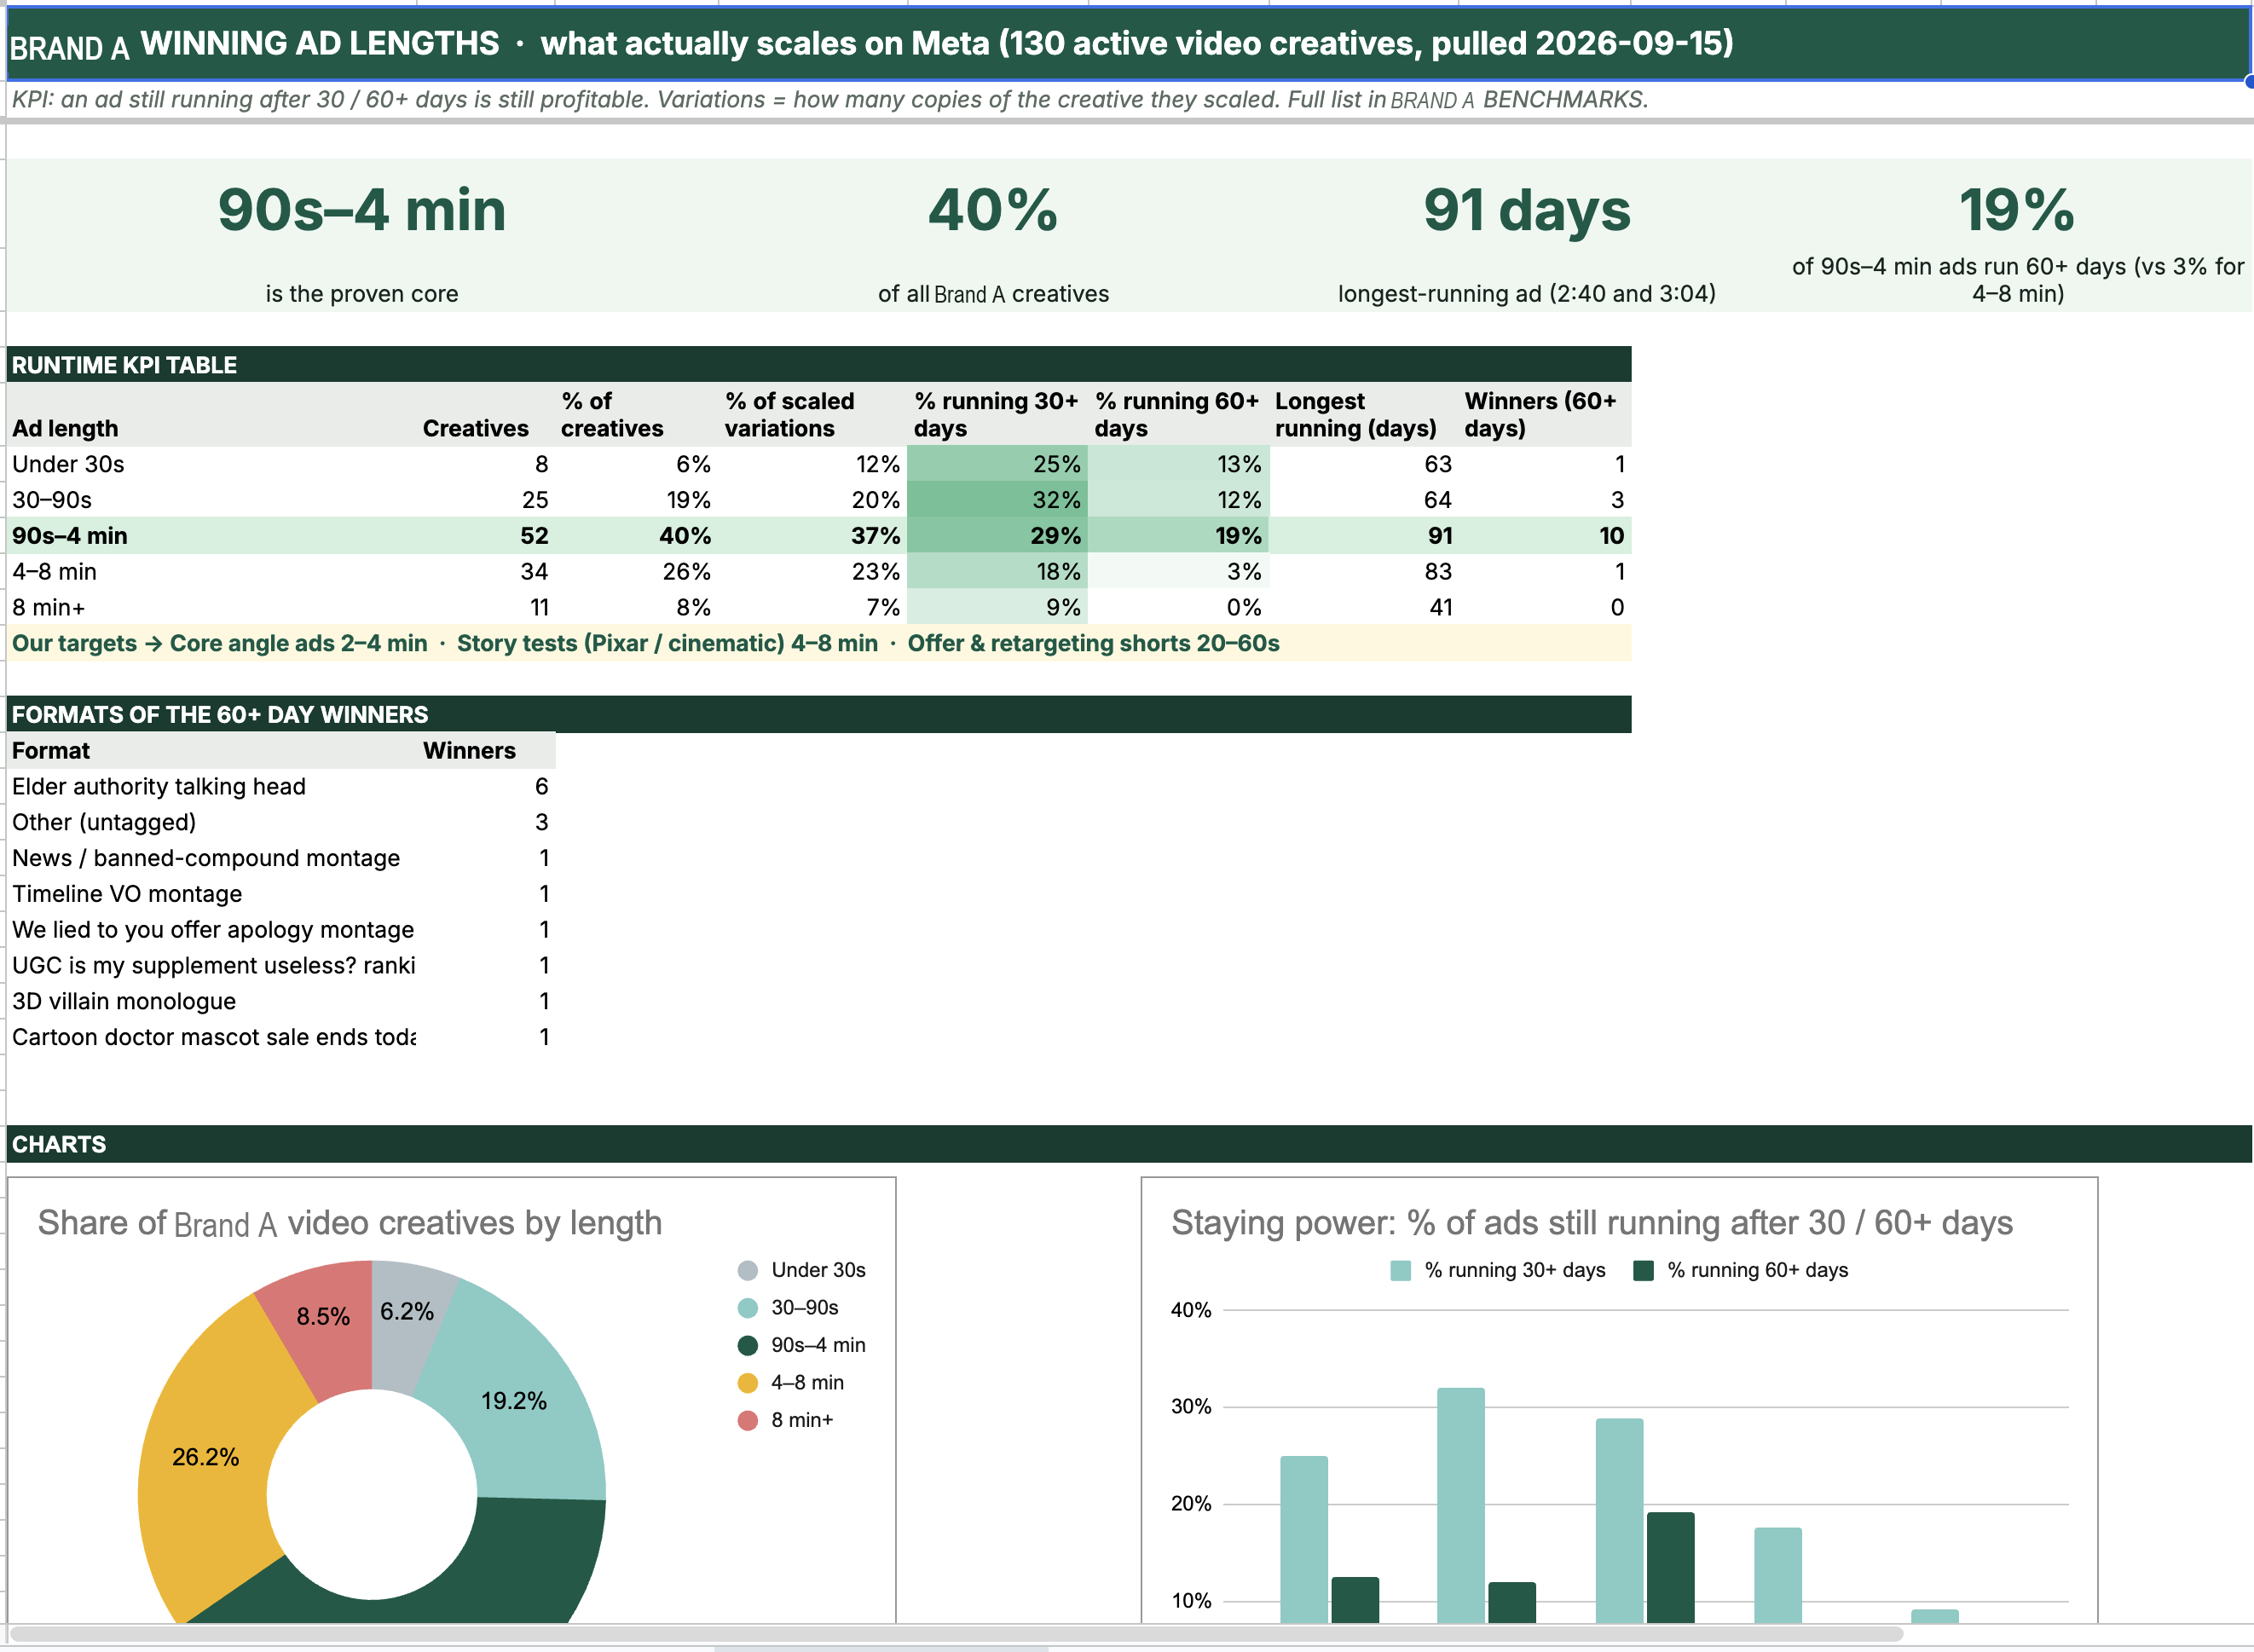The height and width of the screenshot is (1652, 2254).
Task: Click the tallest dark green 19% bar
Action: click(x=1670, y=1567)
